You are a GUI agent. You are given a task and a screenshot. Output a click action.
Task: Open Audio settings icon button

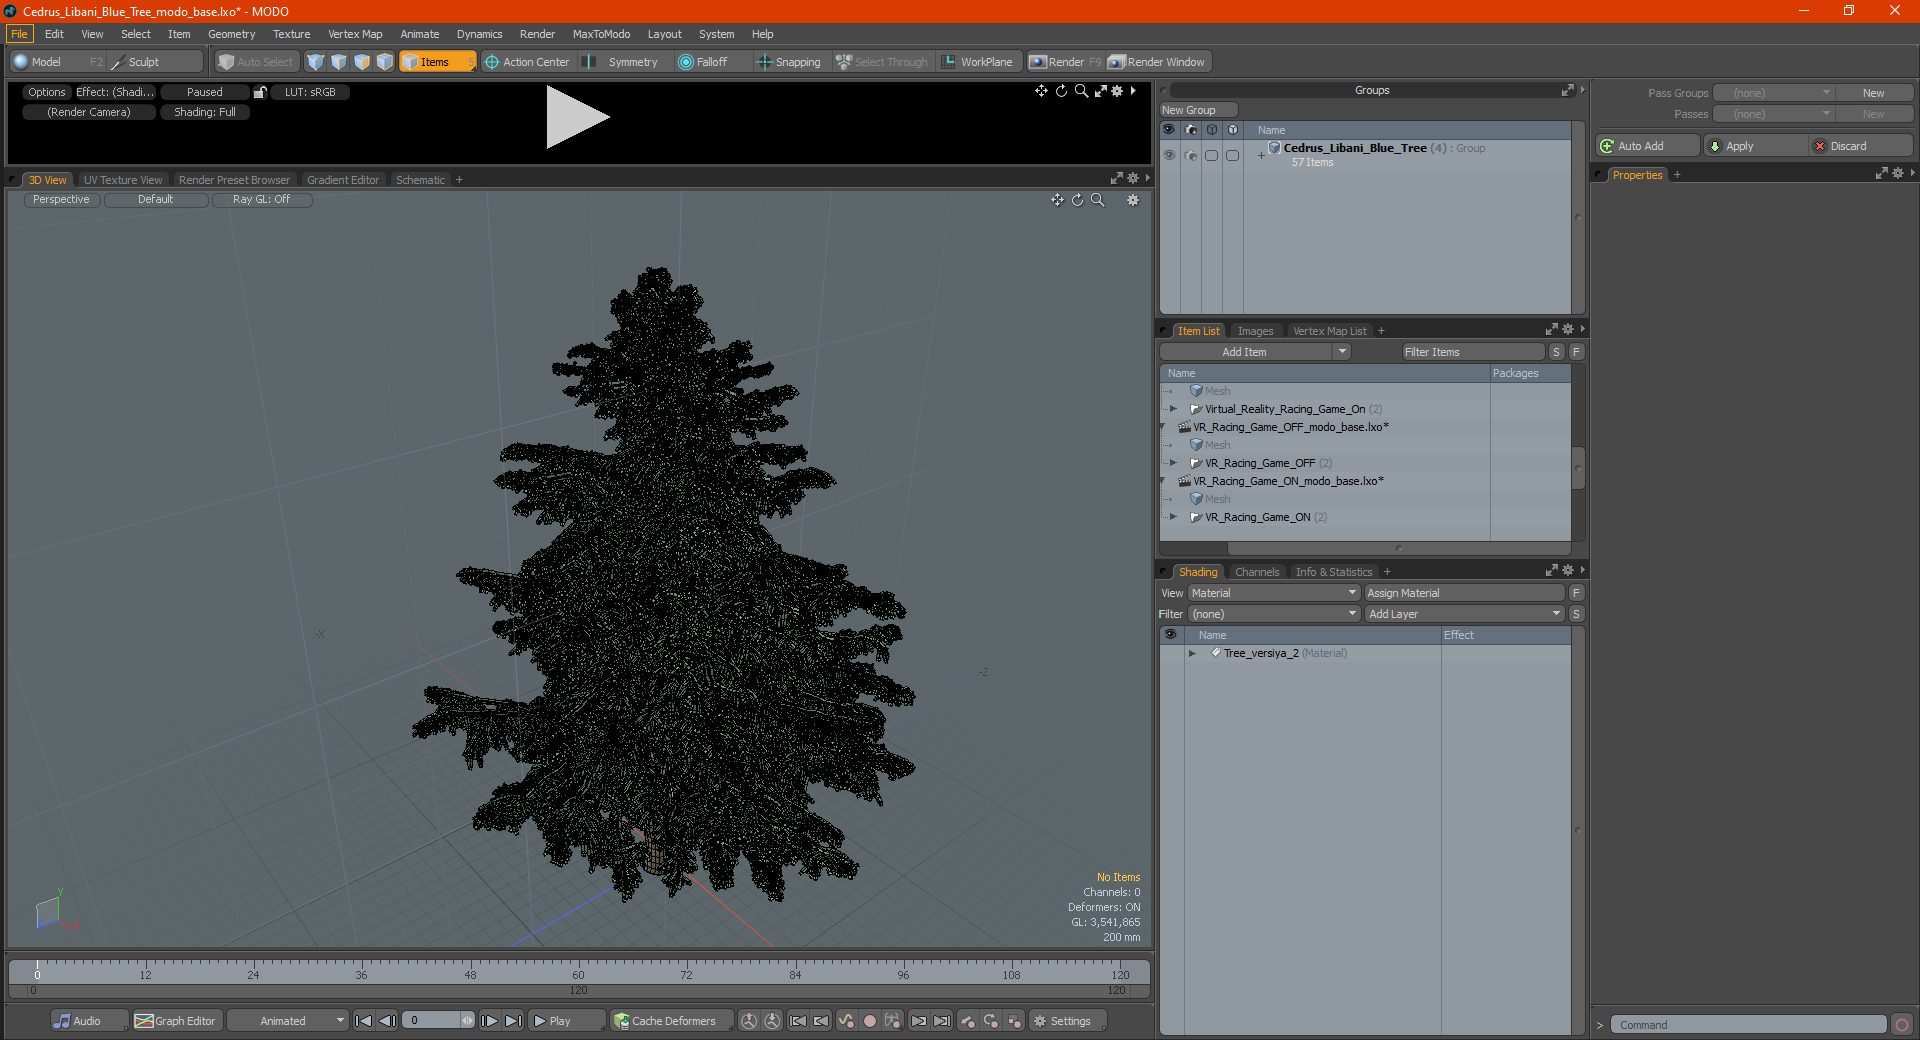tap(89, 1021)
